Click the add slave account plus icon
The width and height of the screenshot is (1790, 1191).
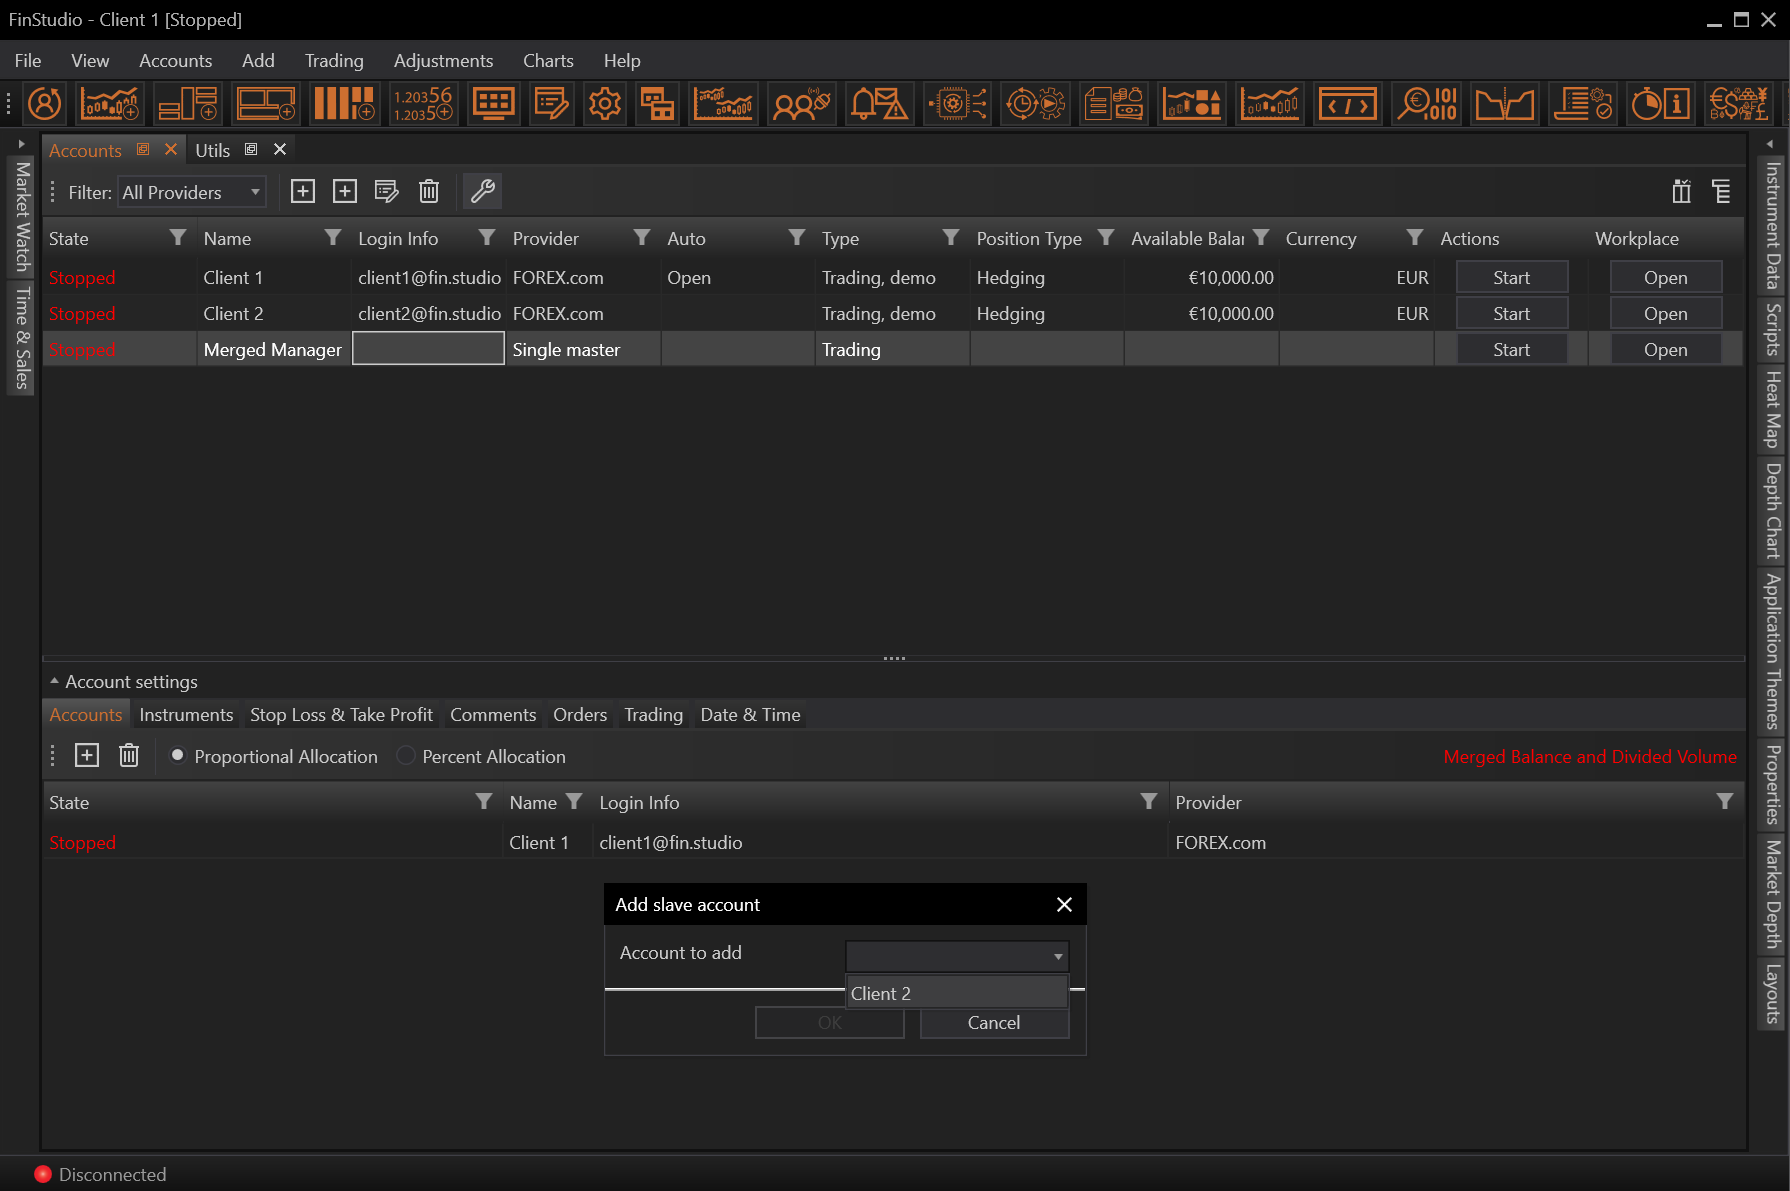click(x=87, y=756)
